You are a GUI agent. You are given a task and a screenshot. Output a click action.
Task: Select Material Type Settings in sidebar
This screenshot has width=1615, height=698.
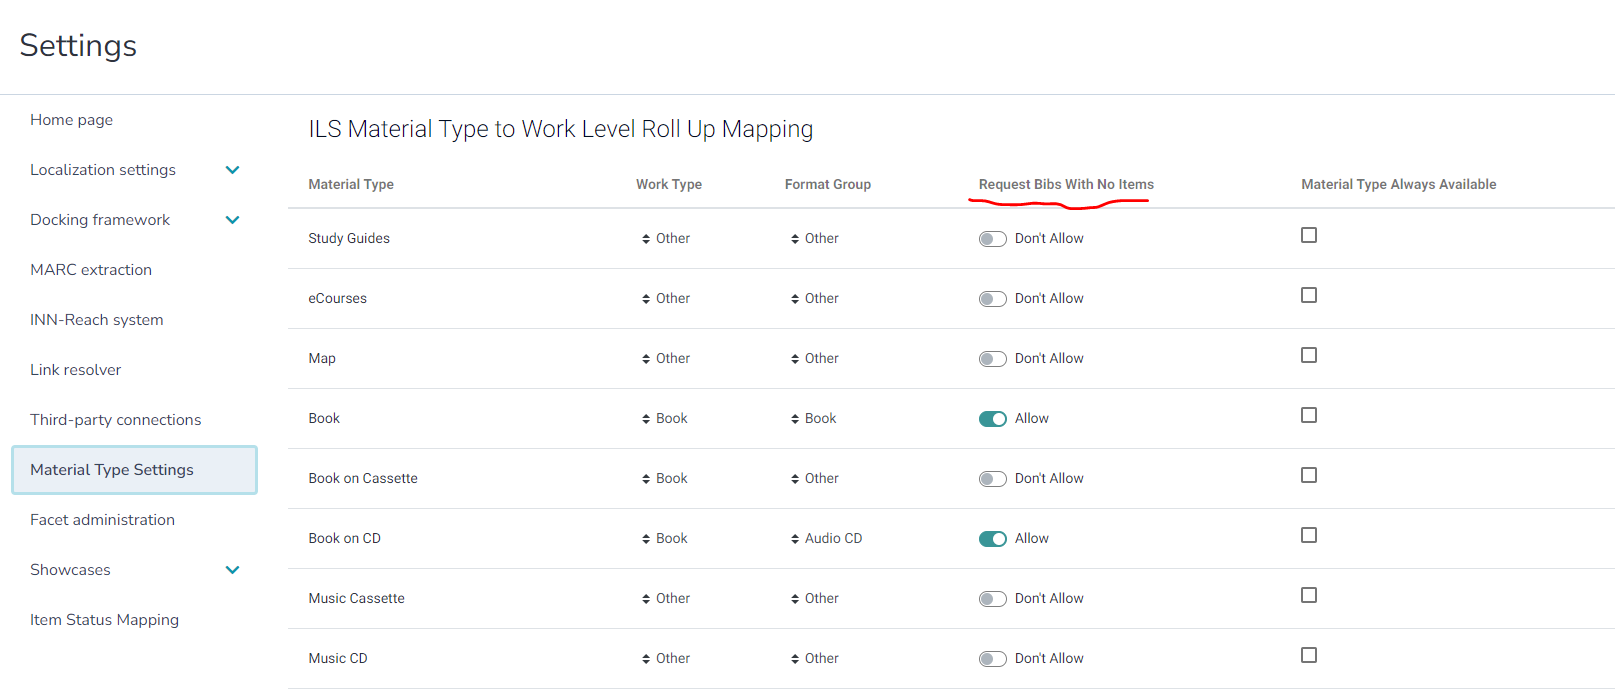134,470
